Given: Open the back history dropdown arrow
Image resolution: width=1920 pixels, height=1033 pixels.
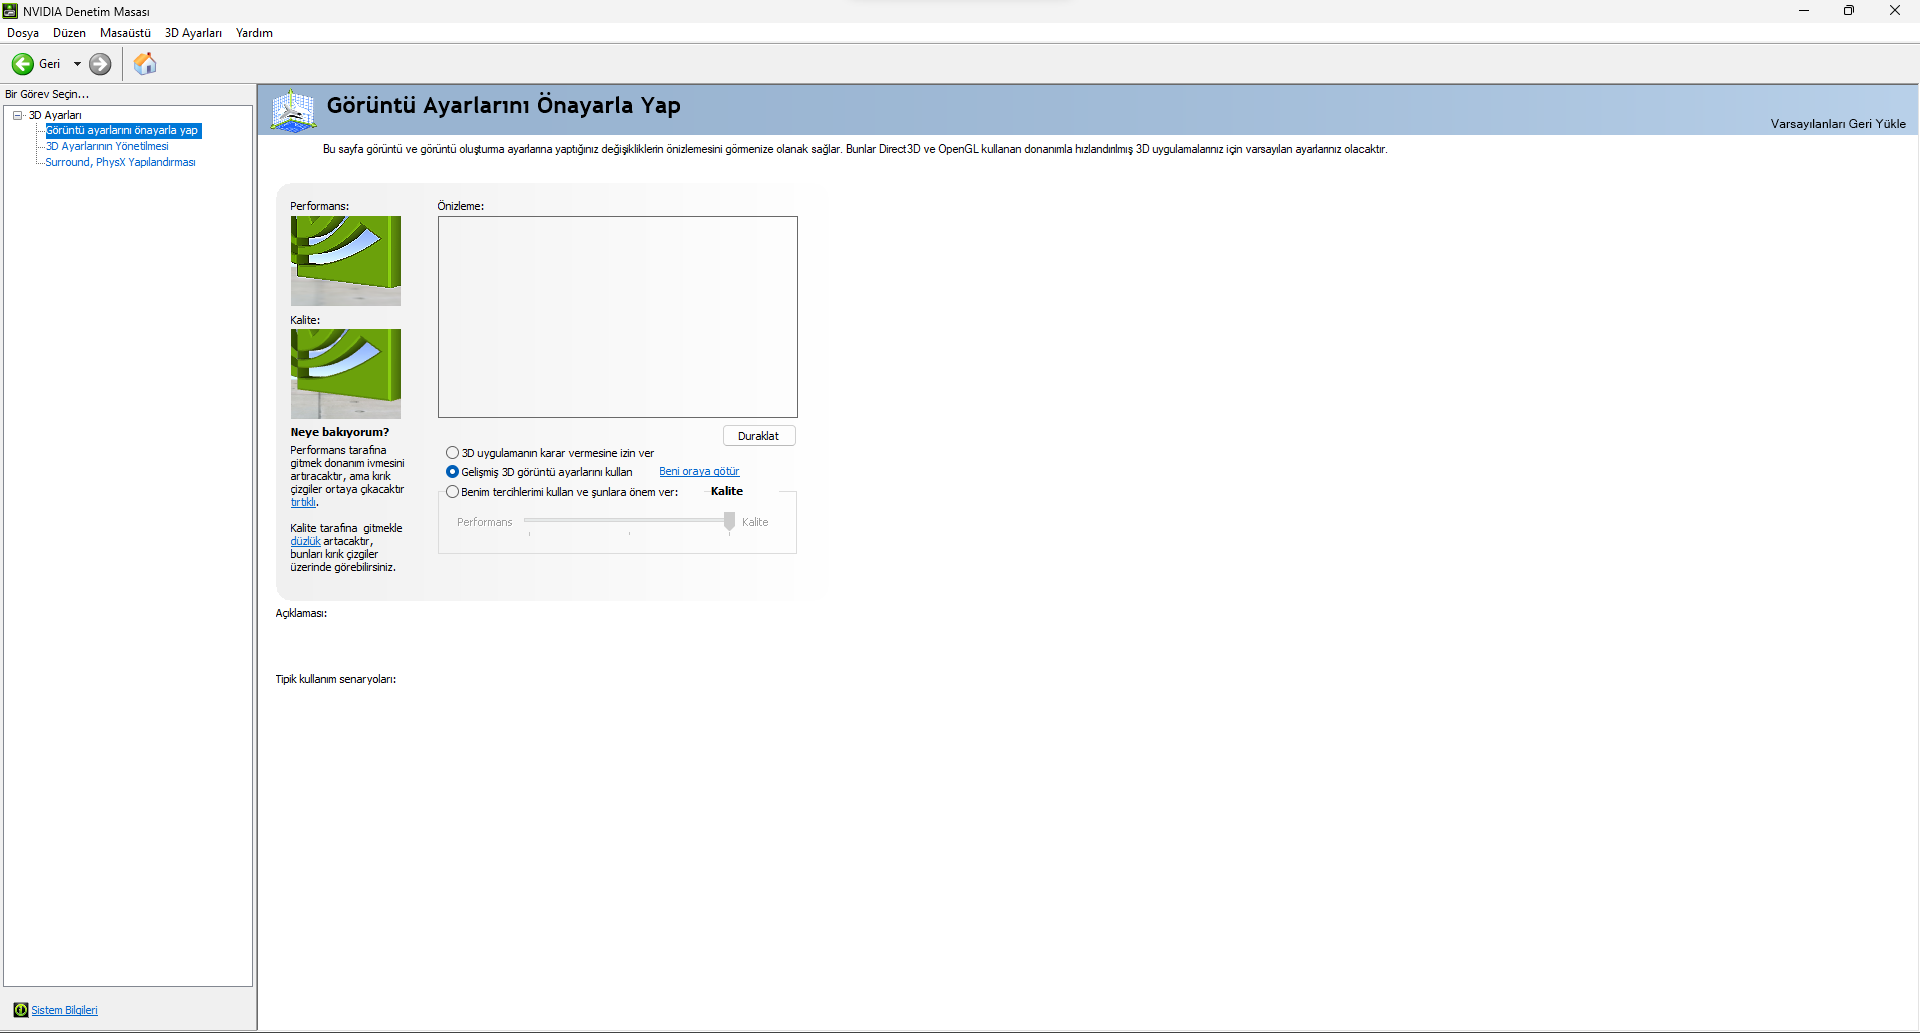Looking at the screenshot, I should click(x=77, y=64).
